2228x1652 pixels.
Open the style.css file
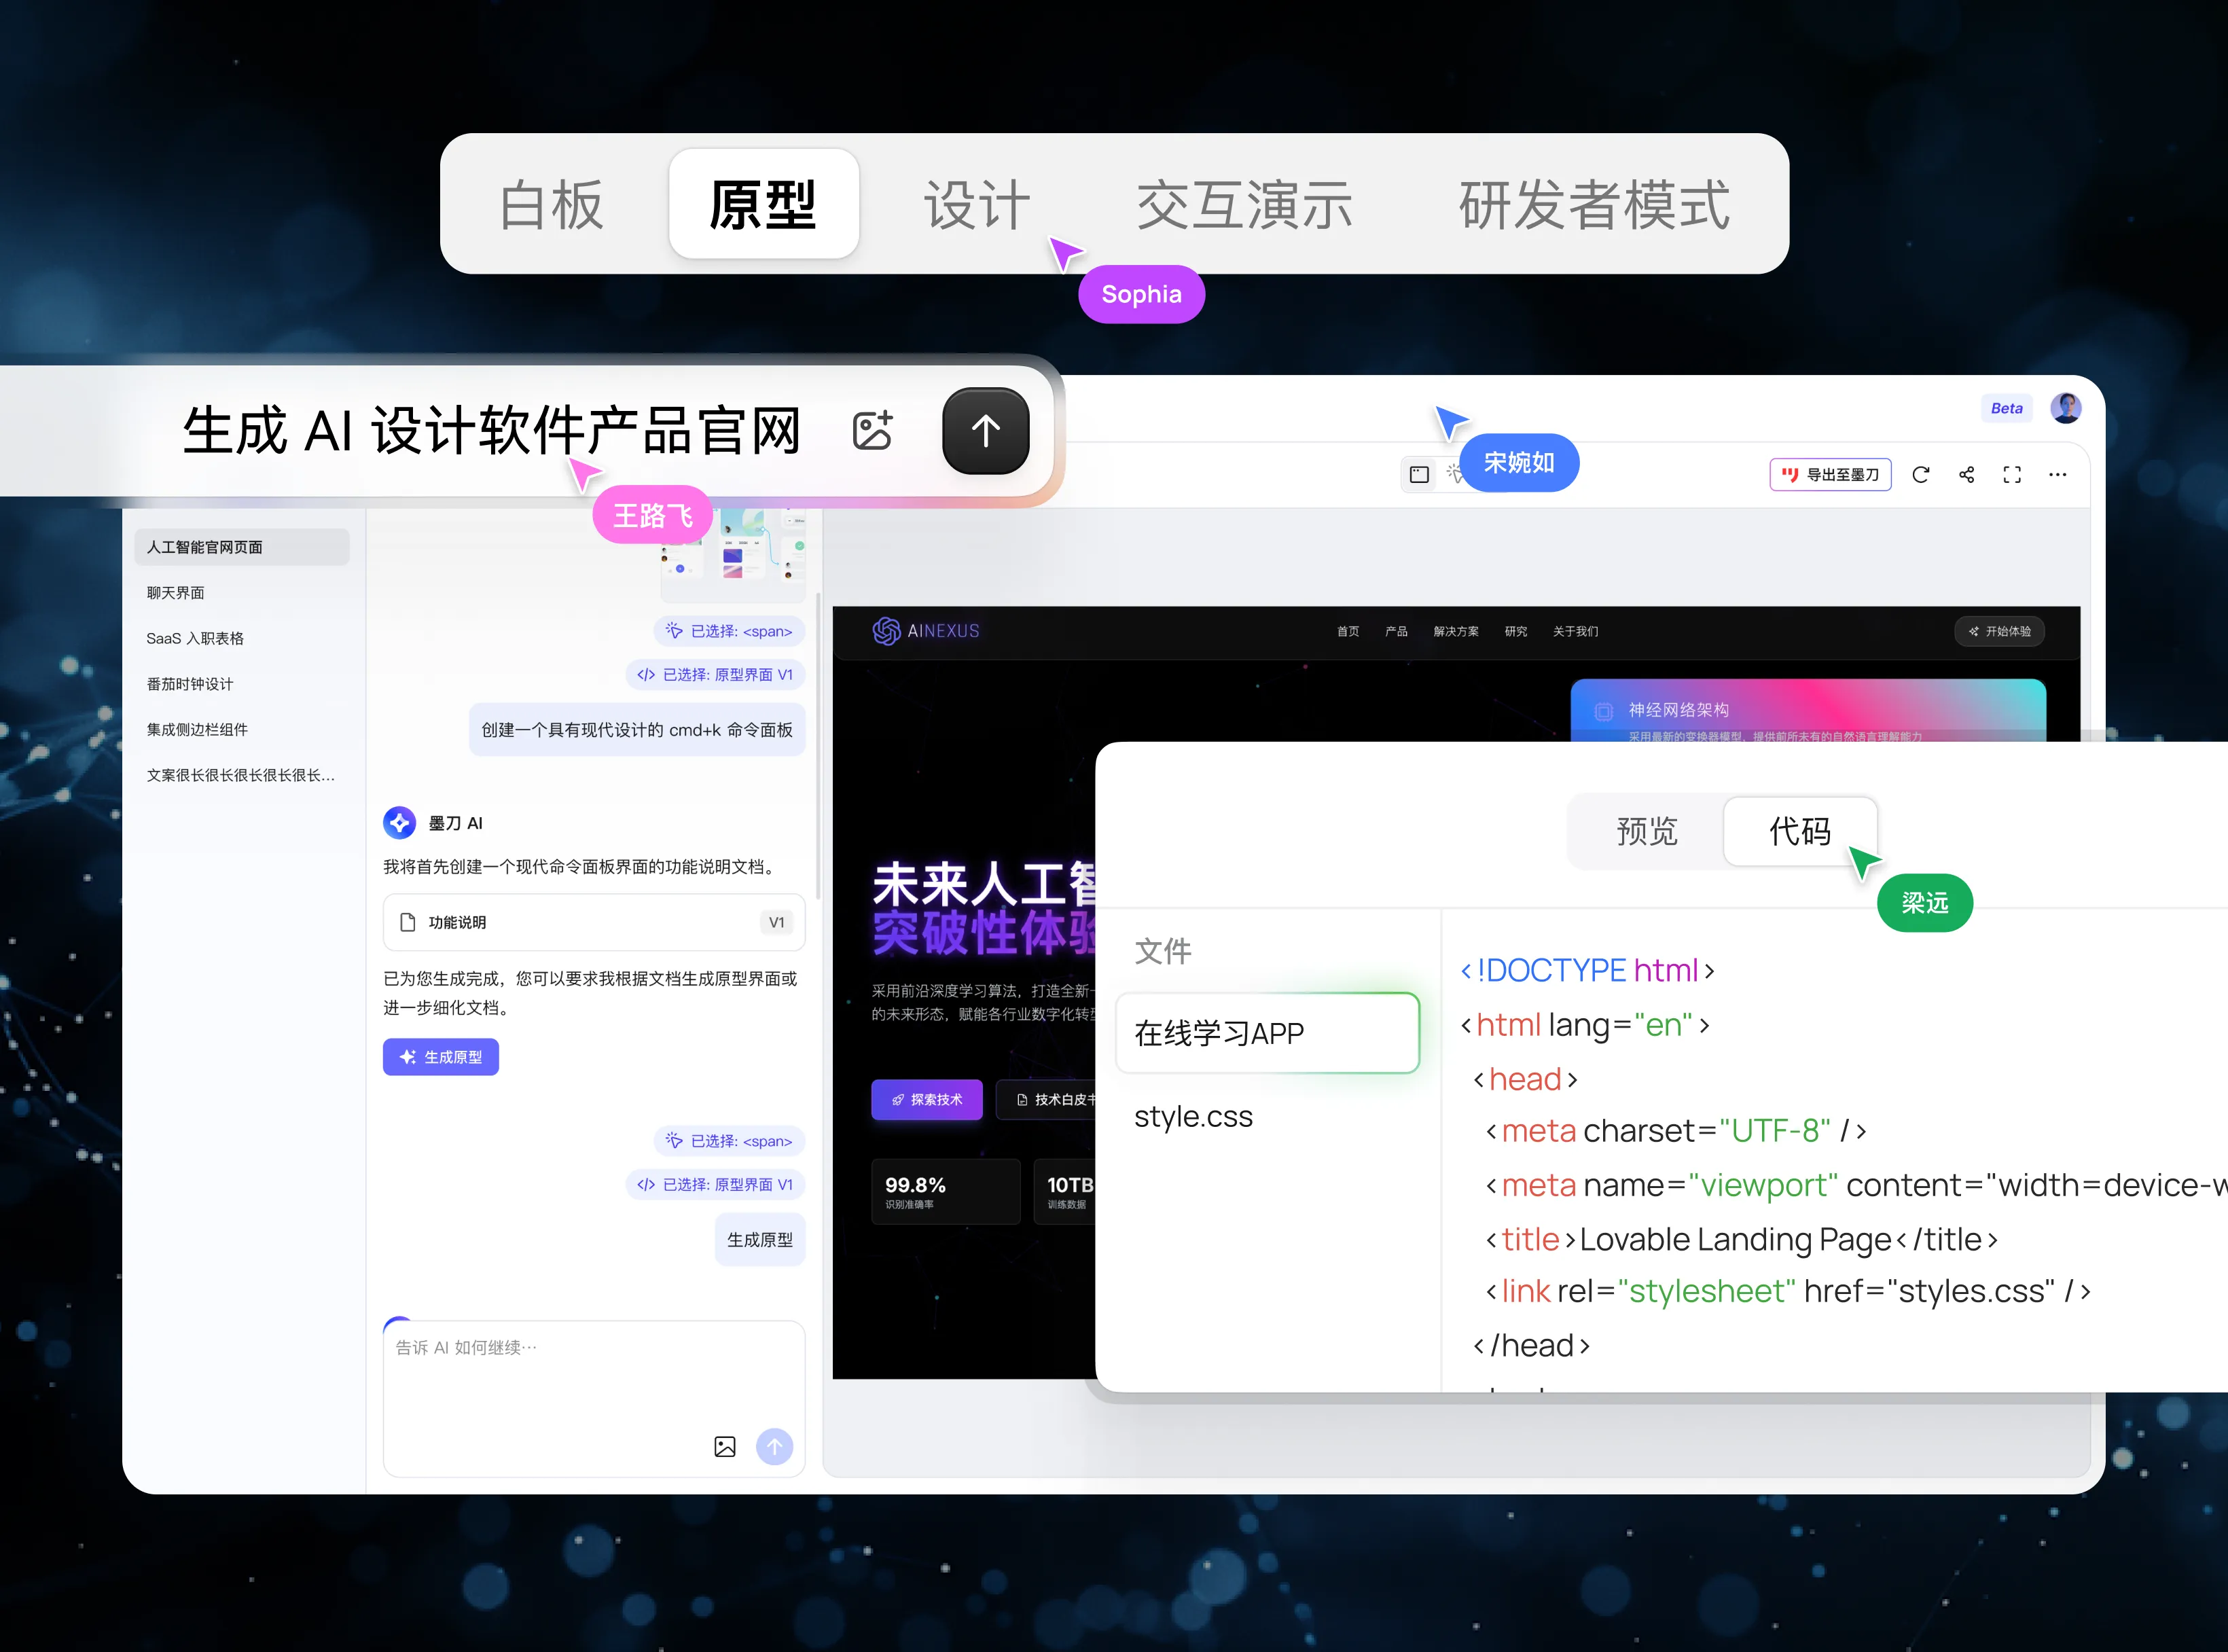point(1193,1116)
